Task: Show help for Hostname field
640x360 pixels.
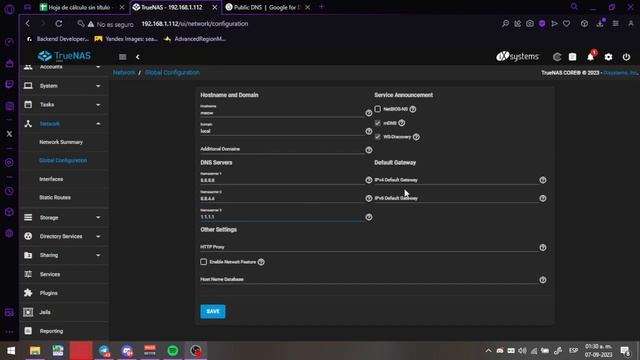Action: click(369, 113)
